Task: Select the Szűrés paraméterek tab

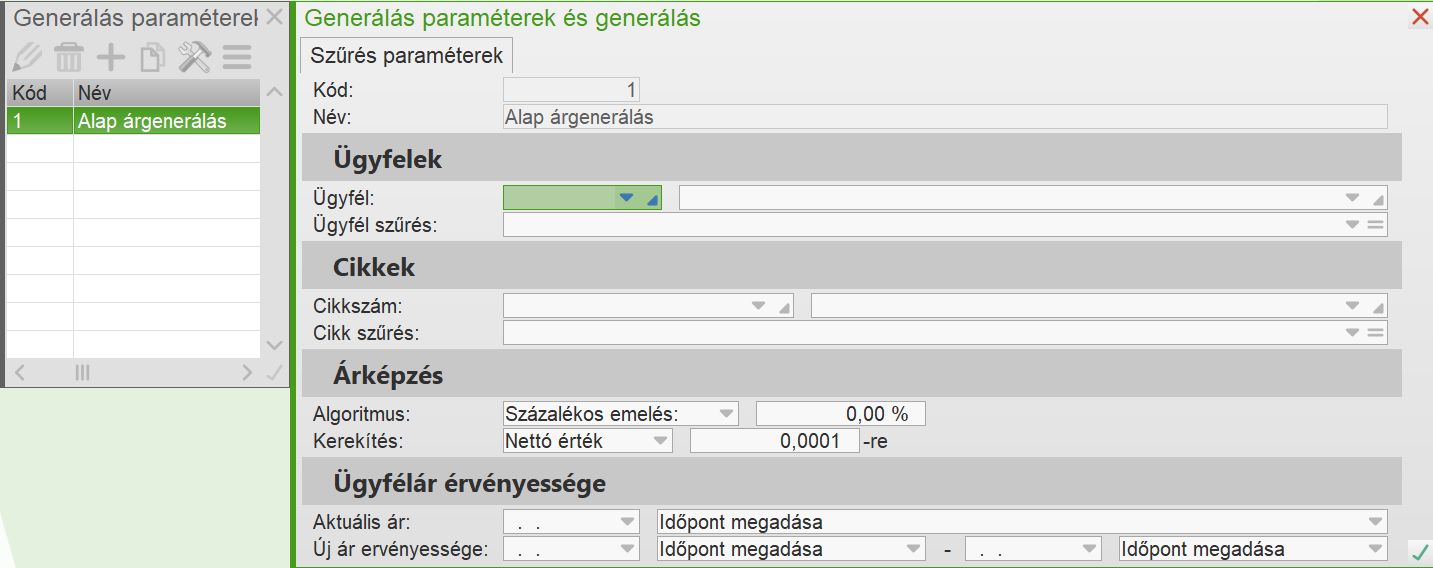Action: (406, 55)
